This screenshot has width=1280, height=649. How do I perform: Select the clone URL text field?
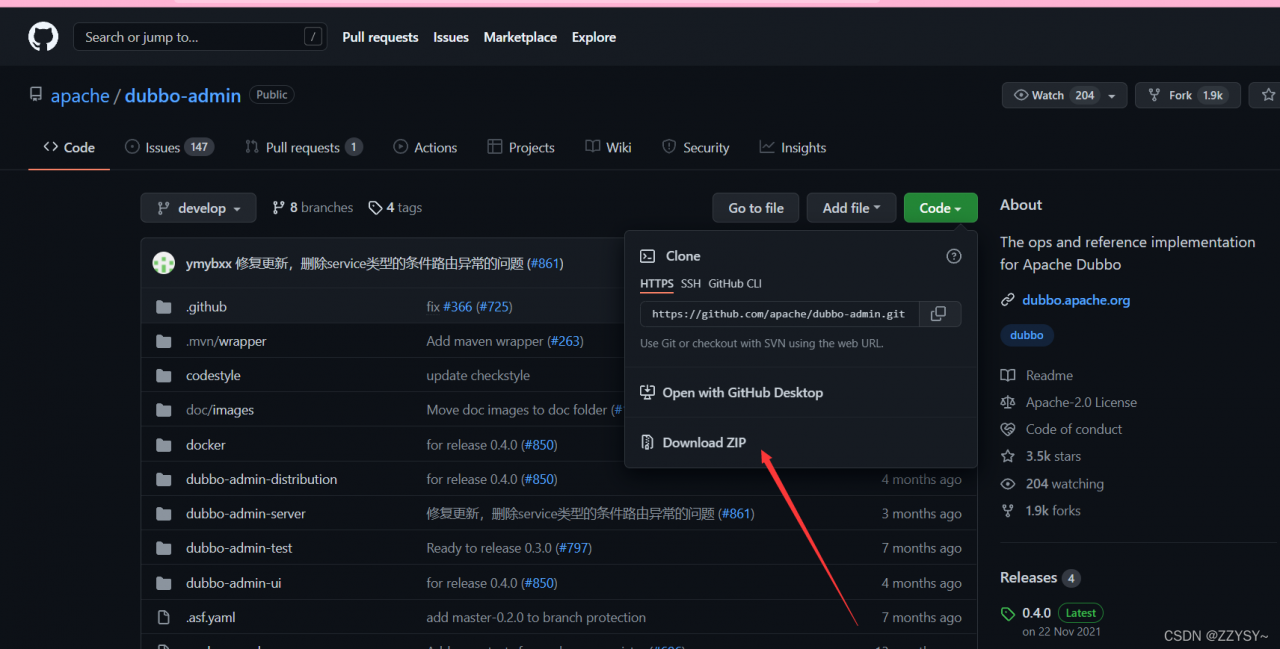pyautogui.click(x=779, y=314)
